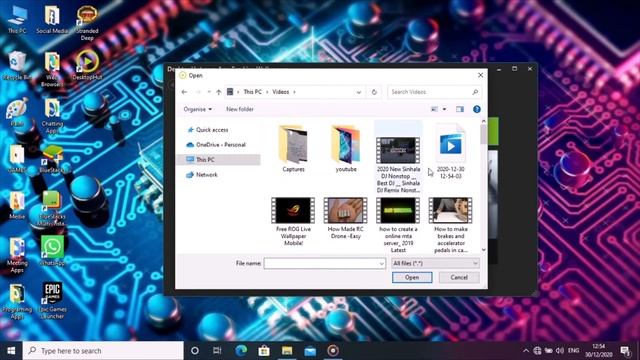Go back in Open dialog
Viewport: 640px width, 360px height.
click(x=184, y=92)
